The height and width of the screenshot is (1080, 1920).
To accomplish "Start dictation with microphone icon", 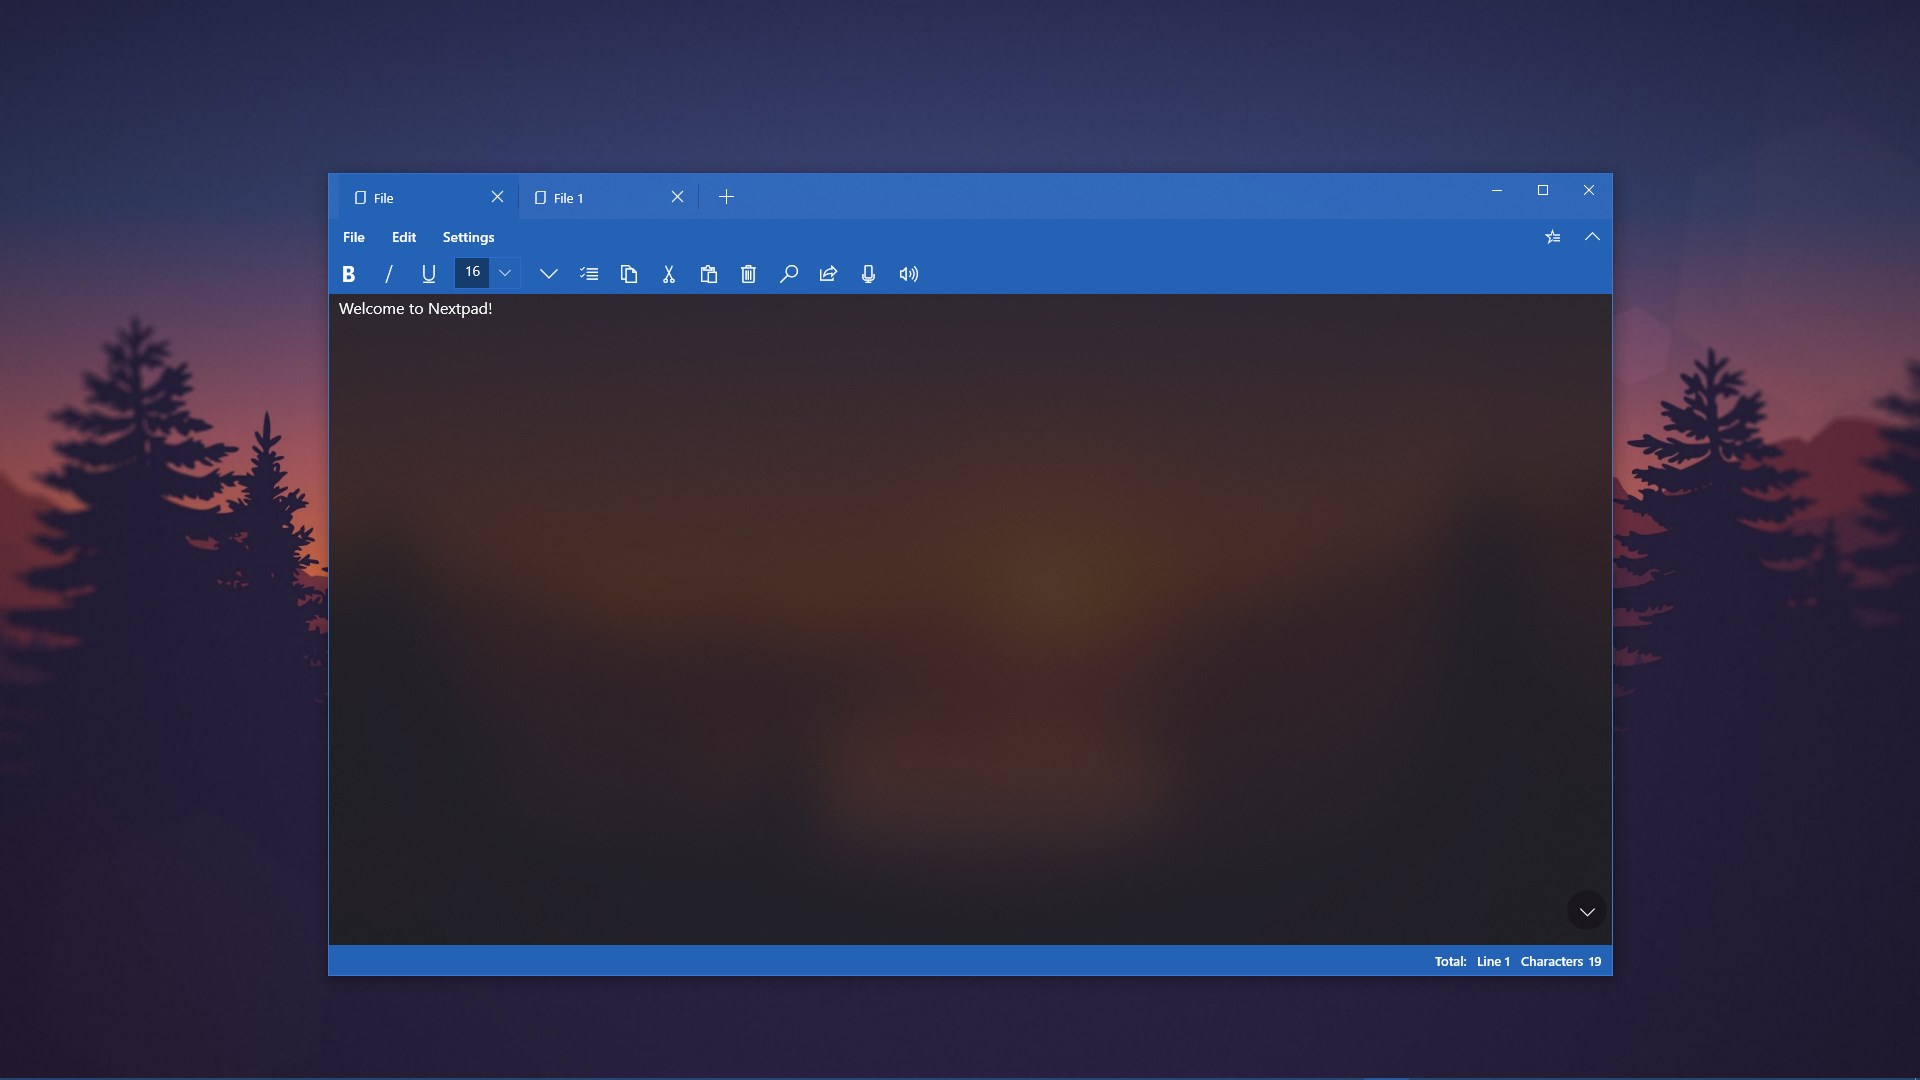I will (x=868, y=274).
